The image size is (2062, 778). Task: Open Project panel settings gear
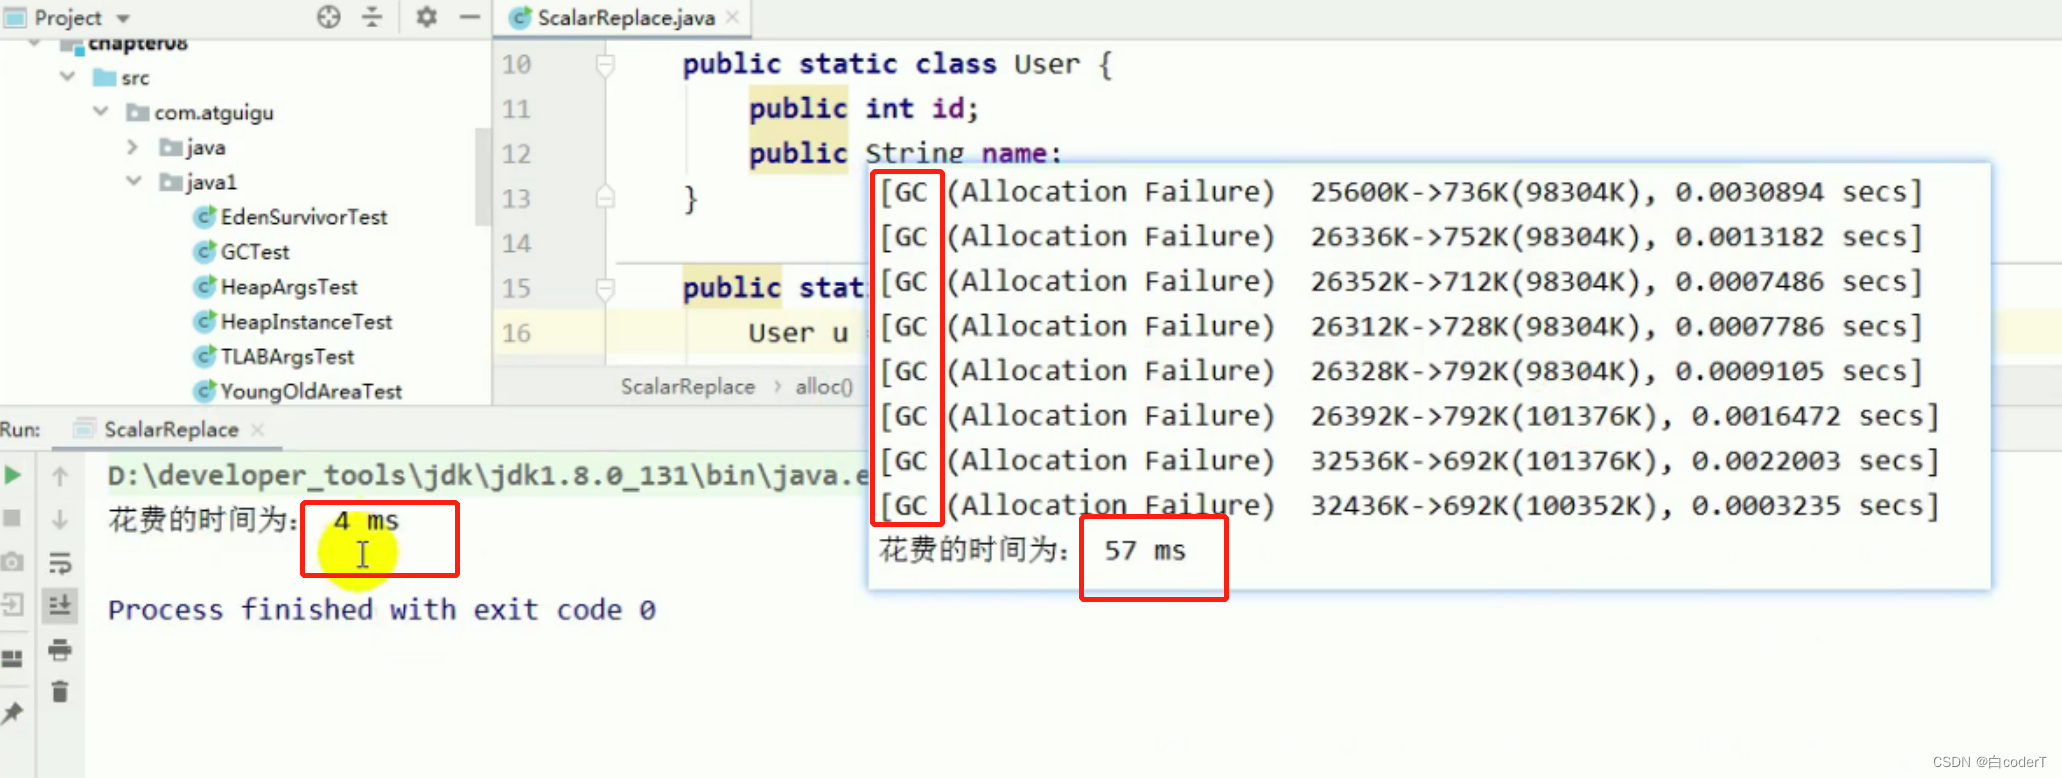click(427, 17)
